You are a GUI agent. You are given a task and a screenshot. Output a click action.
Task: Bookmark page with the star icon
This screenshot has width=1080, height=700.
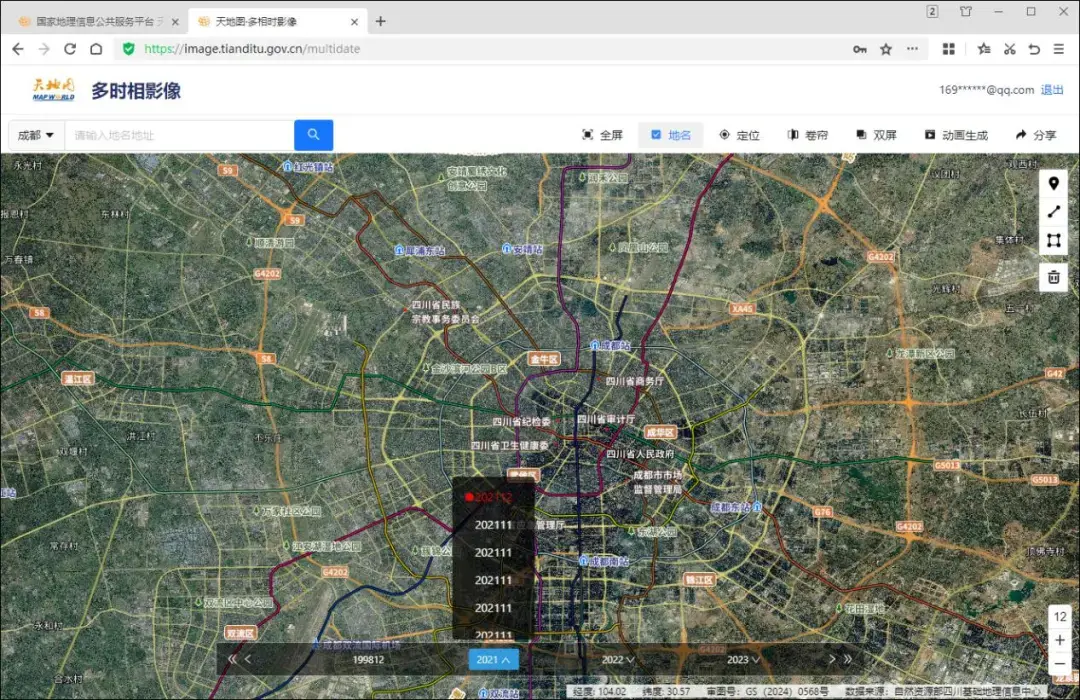point(886,49)
